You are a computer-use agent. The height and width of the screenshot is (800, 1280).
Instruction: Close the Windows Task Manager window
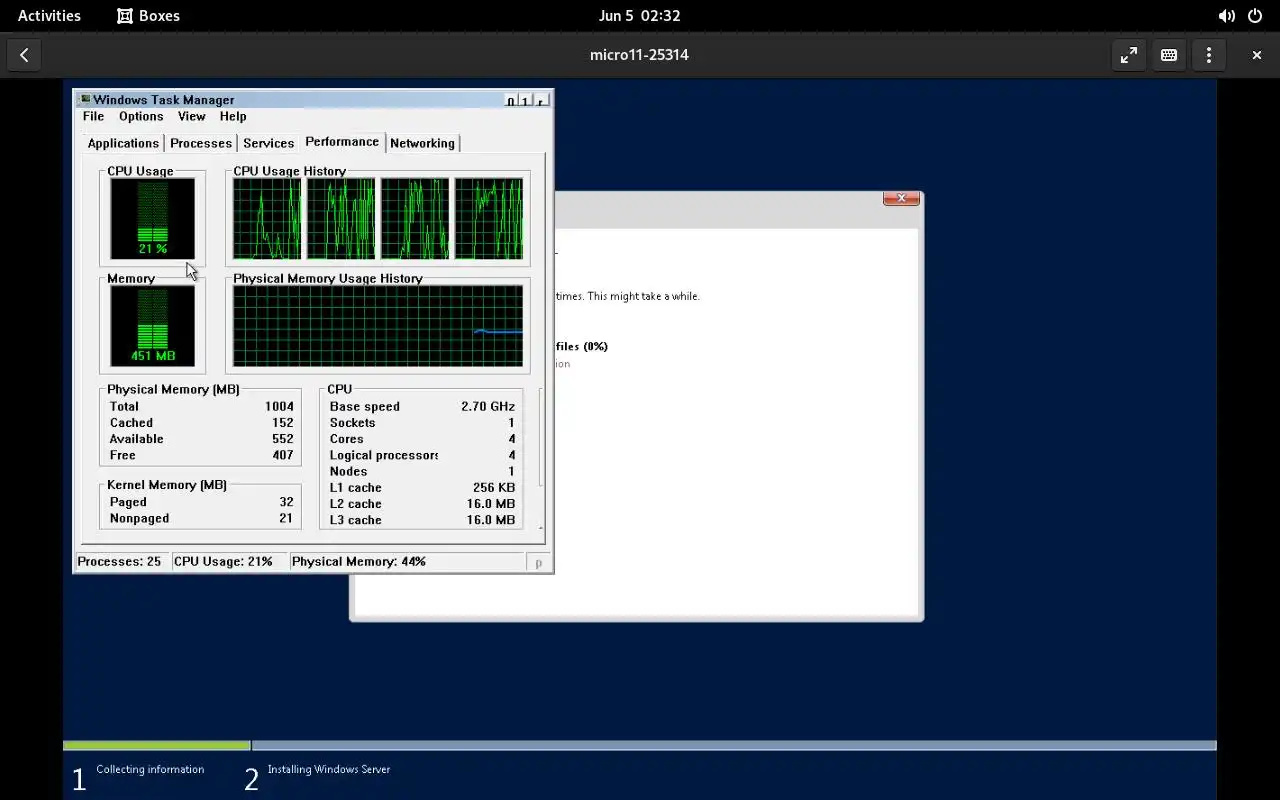pos(540,101)
